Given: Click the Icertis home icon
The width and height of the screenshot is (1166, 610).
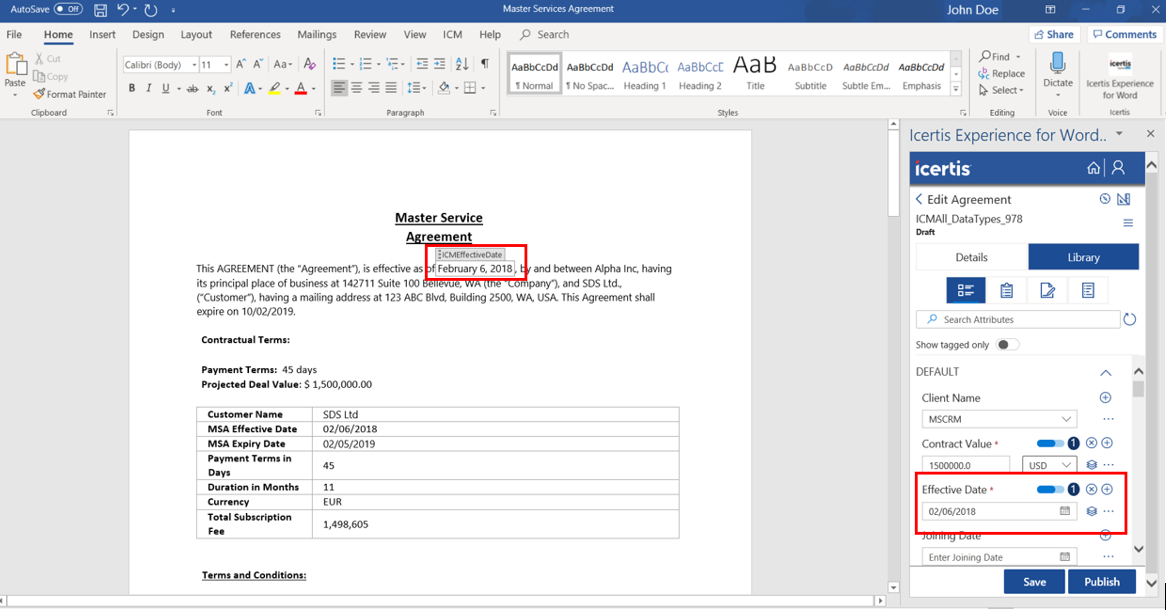Looking at the screenshot, I should 1093,168.
